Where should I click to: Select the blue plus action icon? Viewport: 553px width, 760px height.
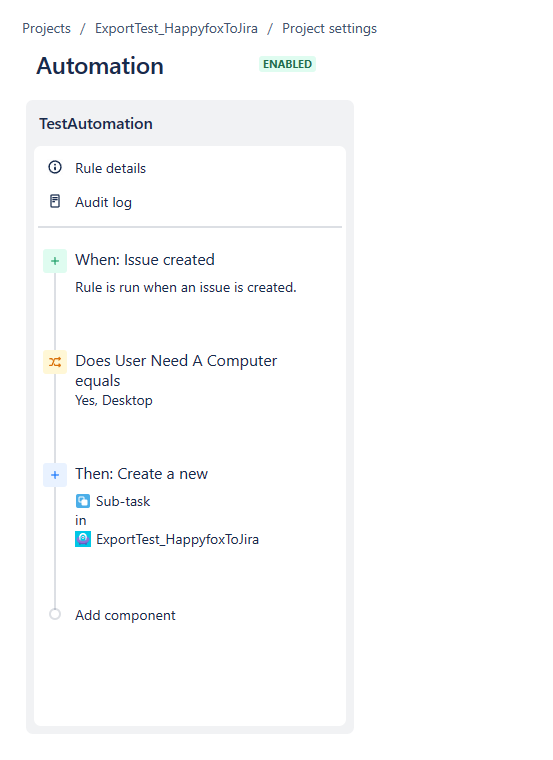[55, 475]
